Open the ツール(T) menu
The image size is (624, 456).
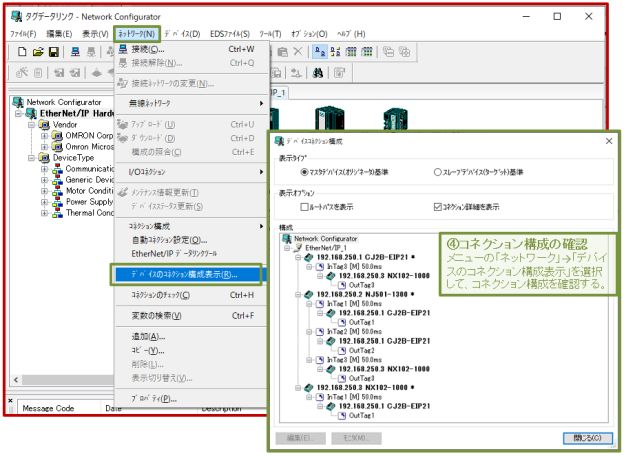coord(270,34)
